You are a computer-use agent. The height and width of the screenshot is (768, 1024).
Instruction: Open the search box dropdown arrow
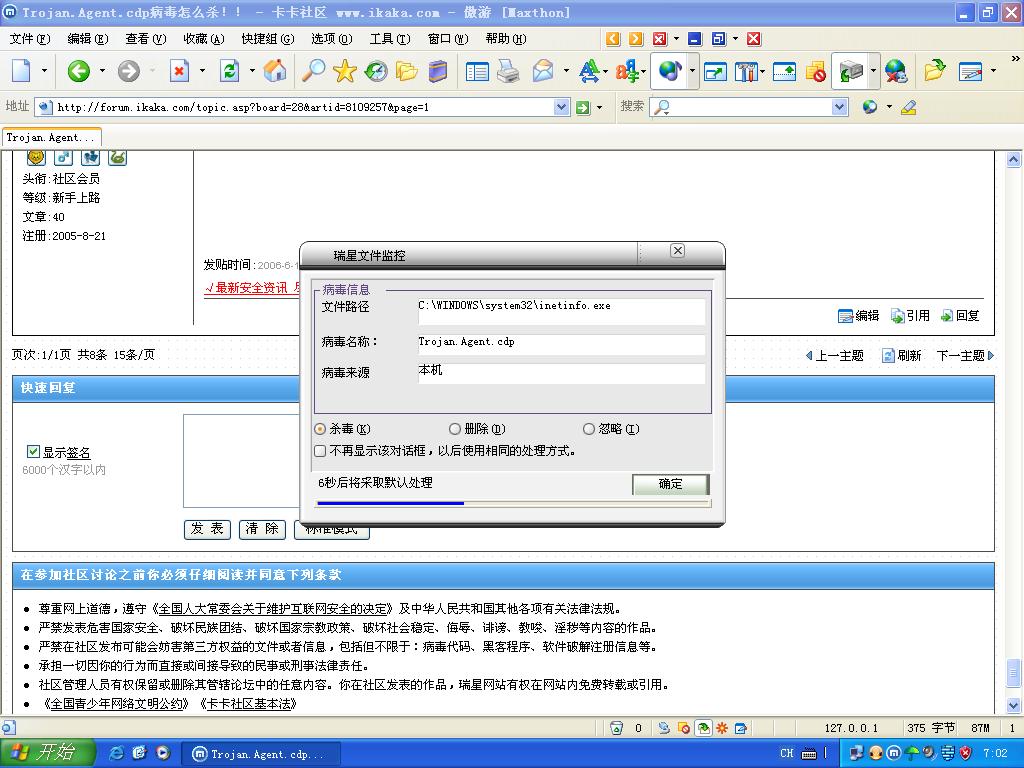point(840,107)
